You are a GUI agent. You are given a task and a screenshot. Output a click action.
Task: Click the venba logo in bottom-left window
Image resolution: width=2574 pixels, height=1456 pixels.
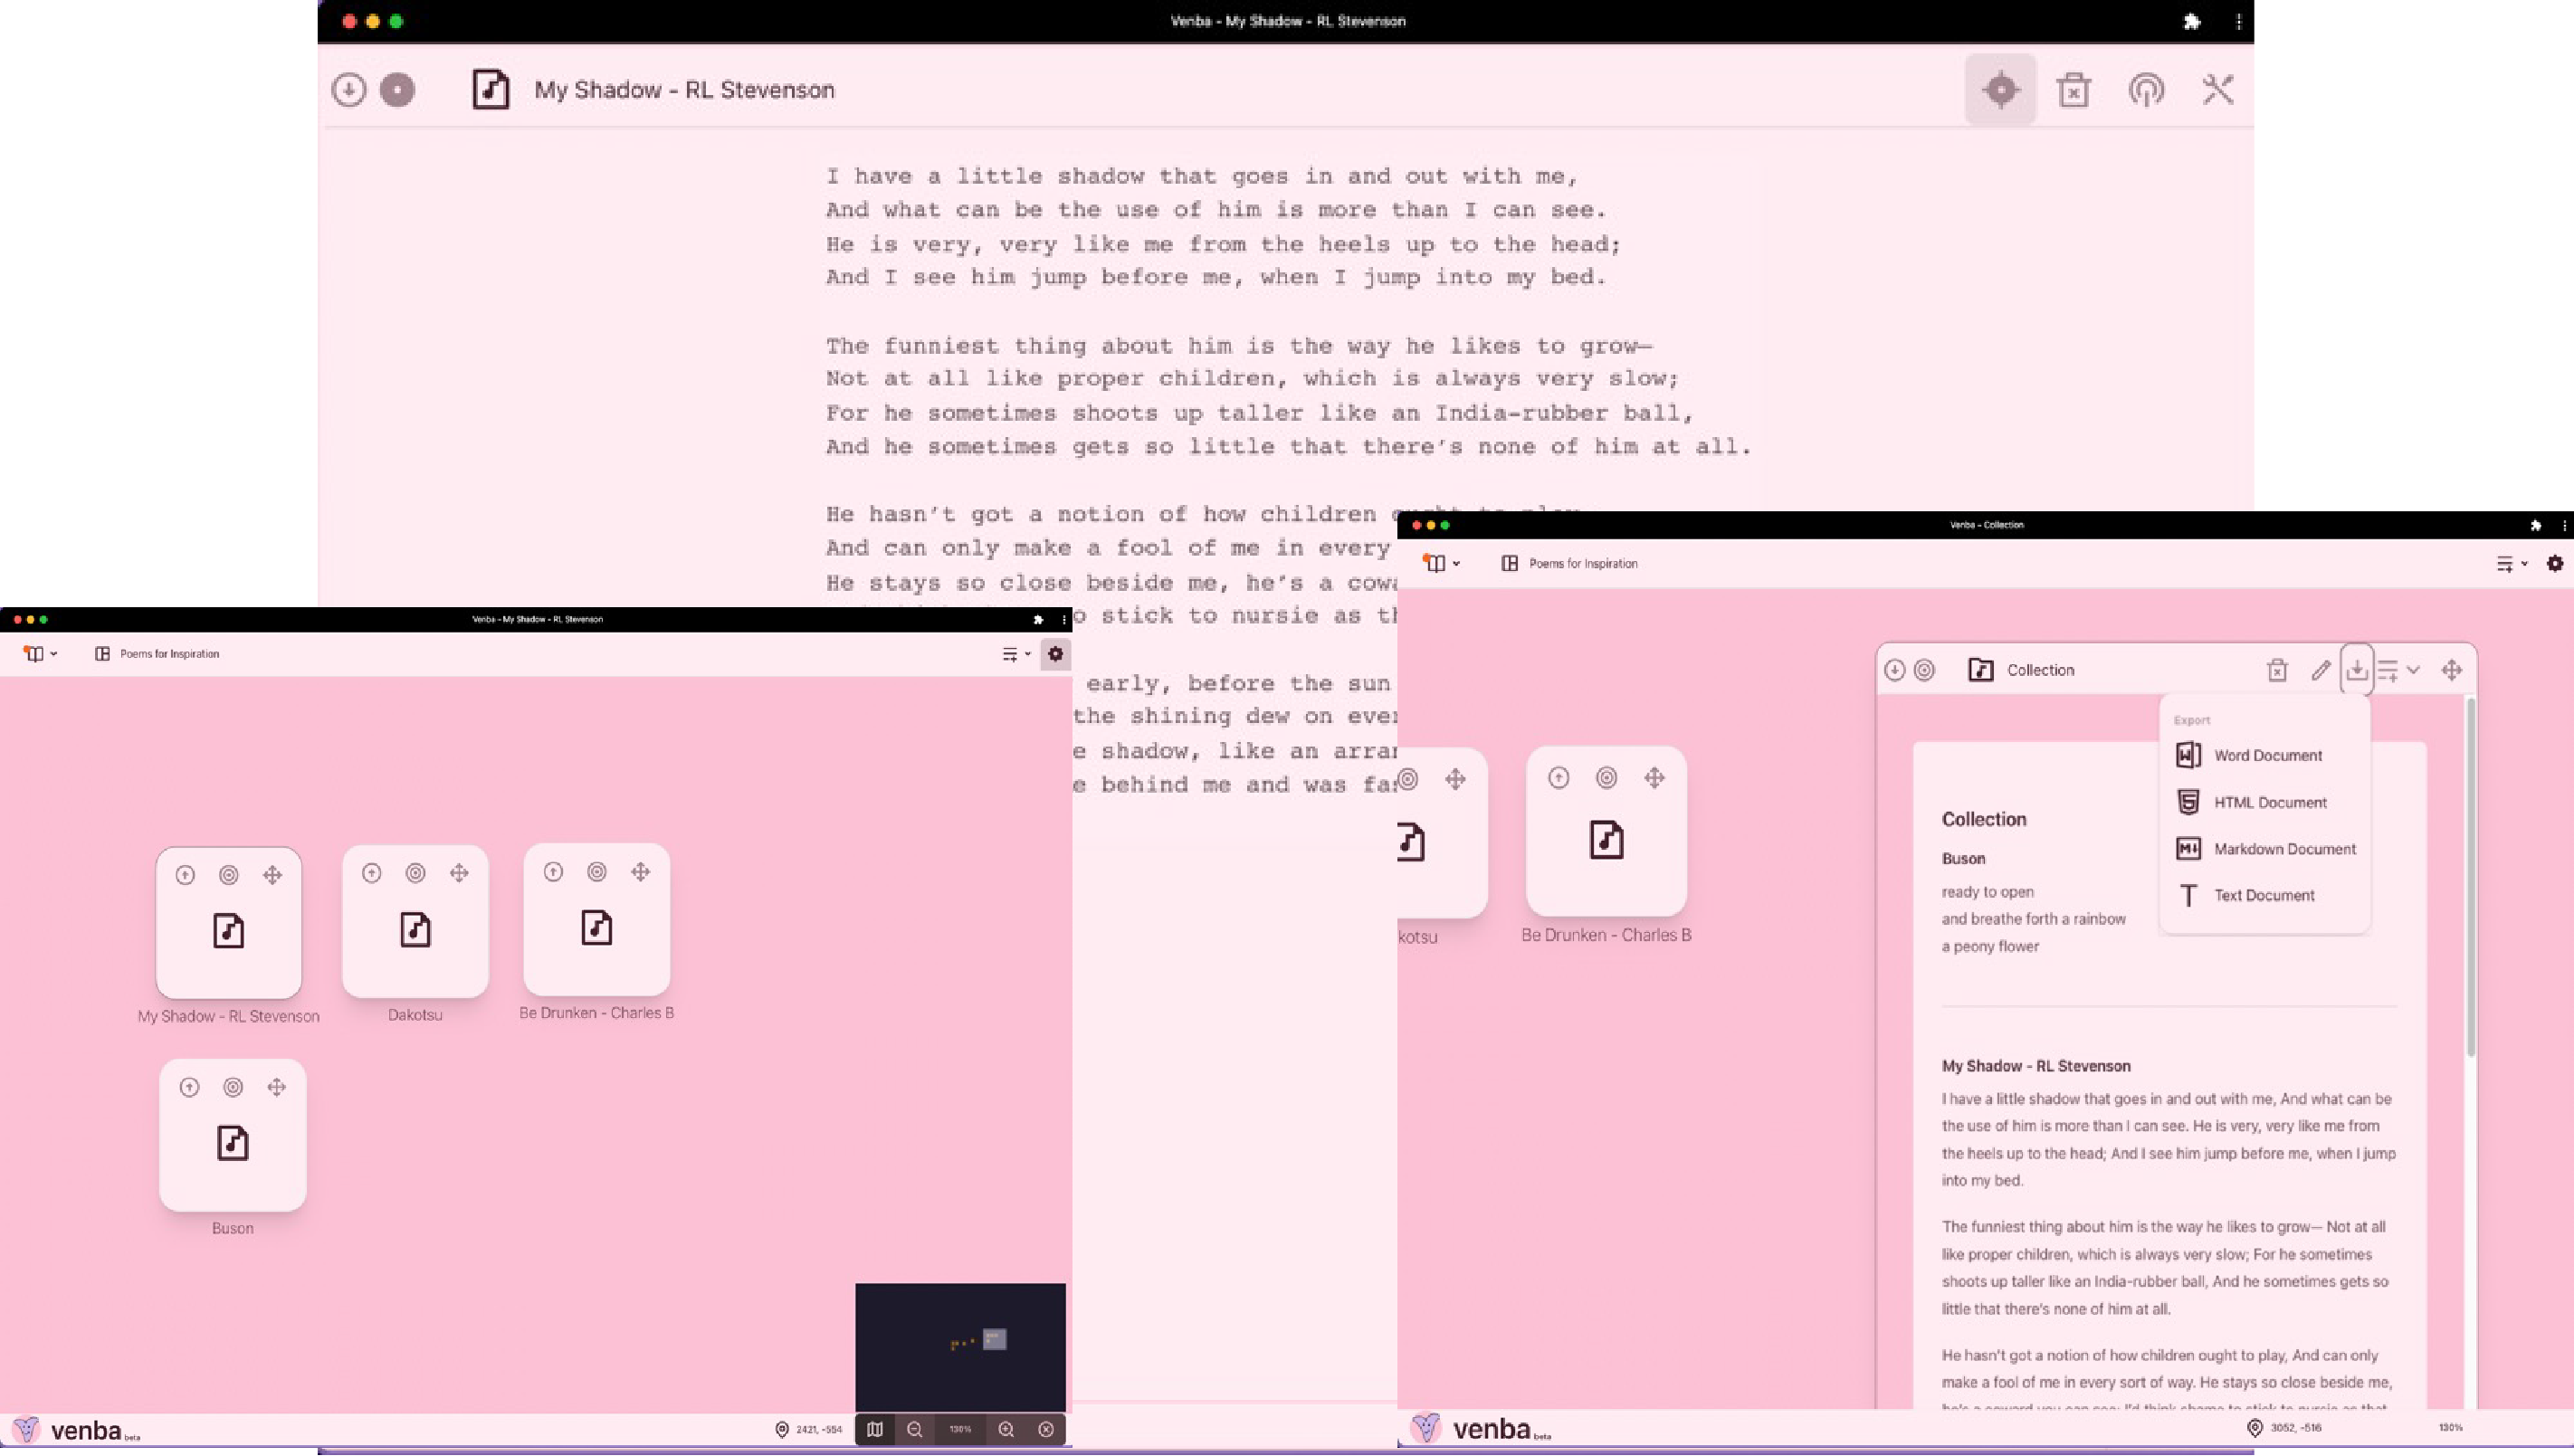[x=78, y=1431]
